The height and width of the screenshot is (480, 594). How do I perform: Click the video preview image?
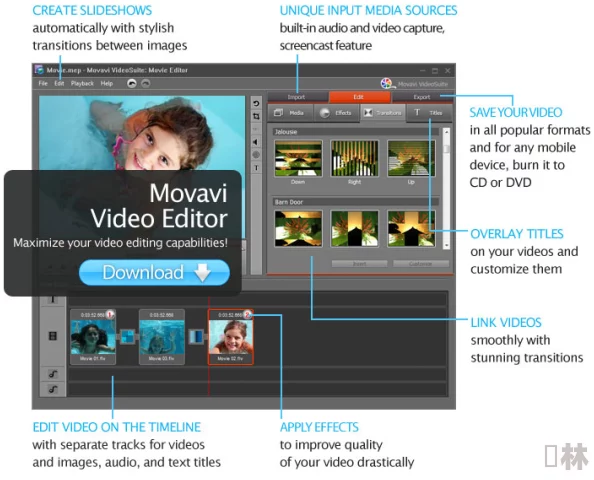(x=142, y=133)
